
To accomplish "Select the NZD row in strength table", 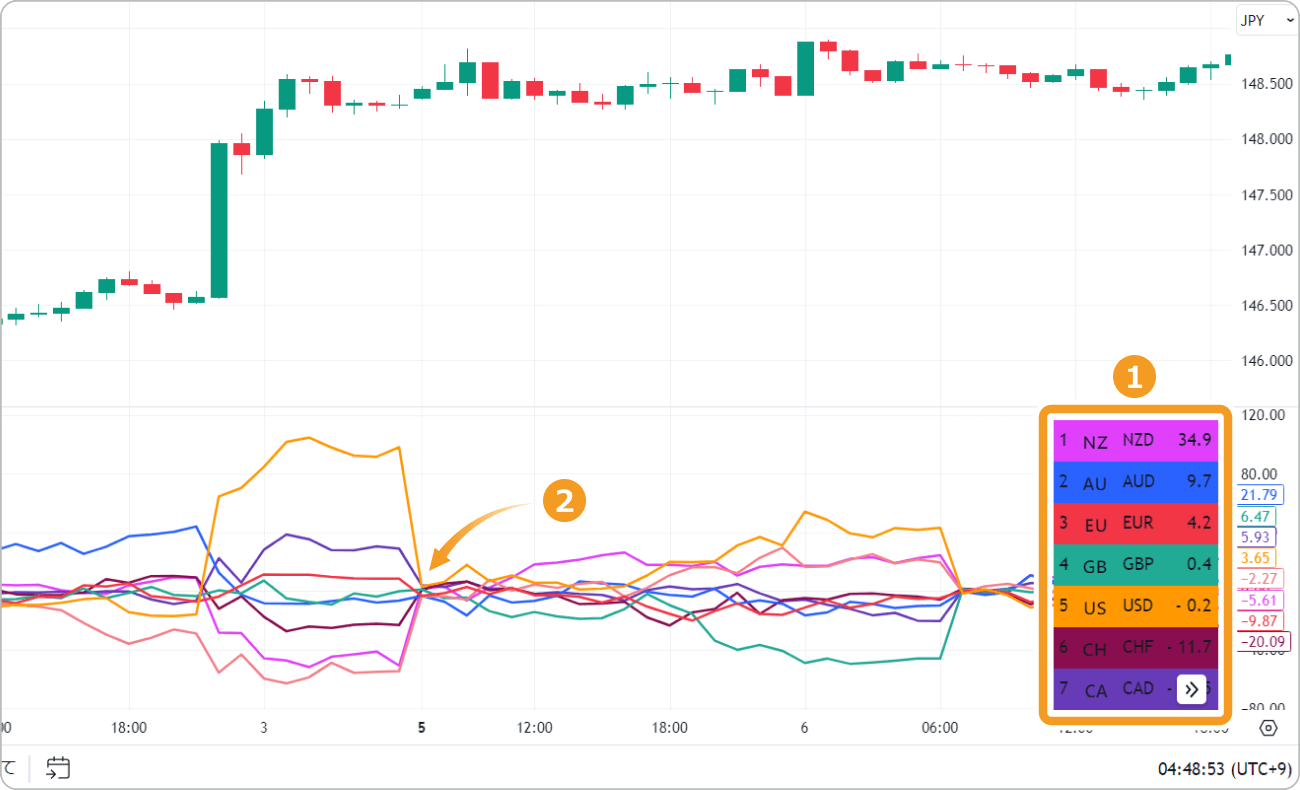I will pos(1136,440).
